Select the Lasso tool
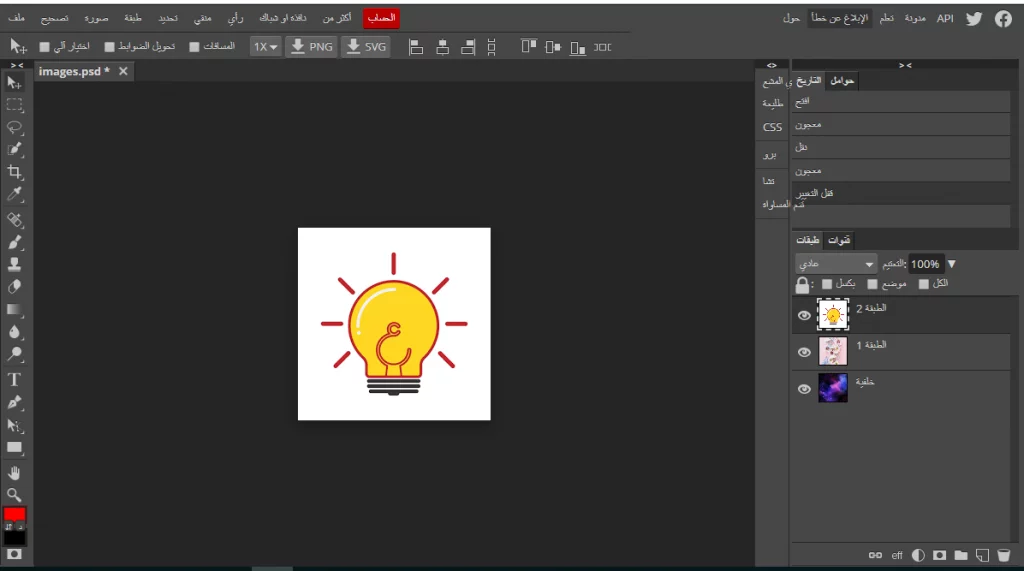Screen dimensions: 1024x571 pyautogui.click(x=15, y=127)
